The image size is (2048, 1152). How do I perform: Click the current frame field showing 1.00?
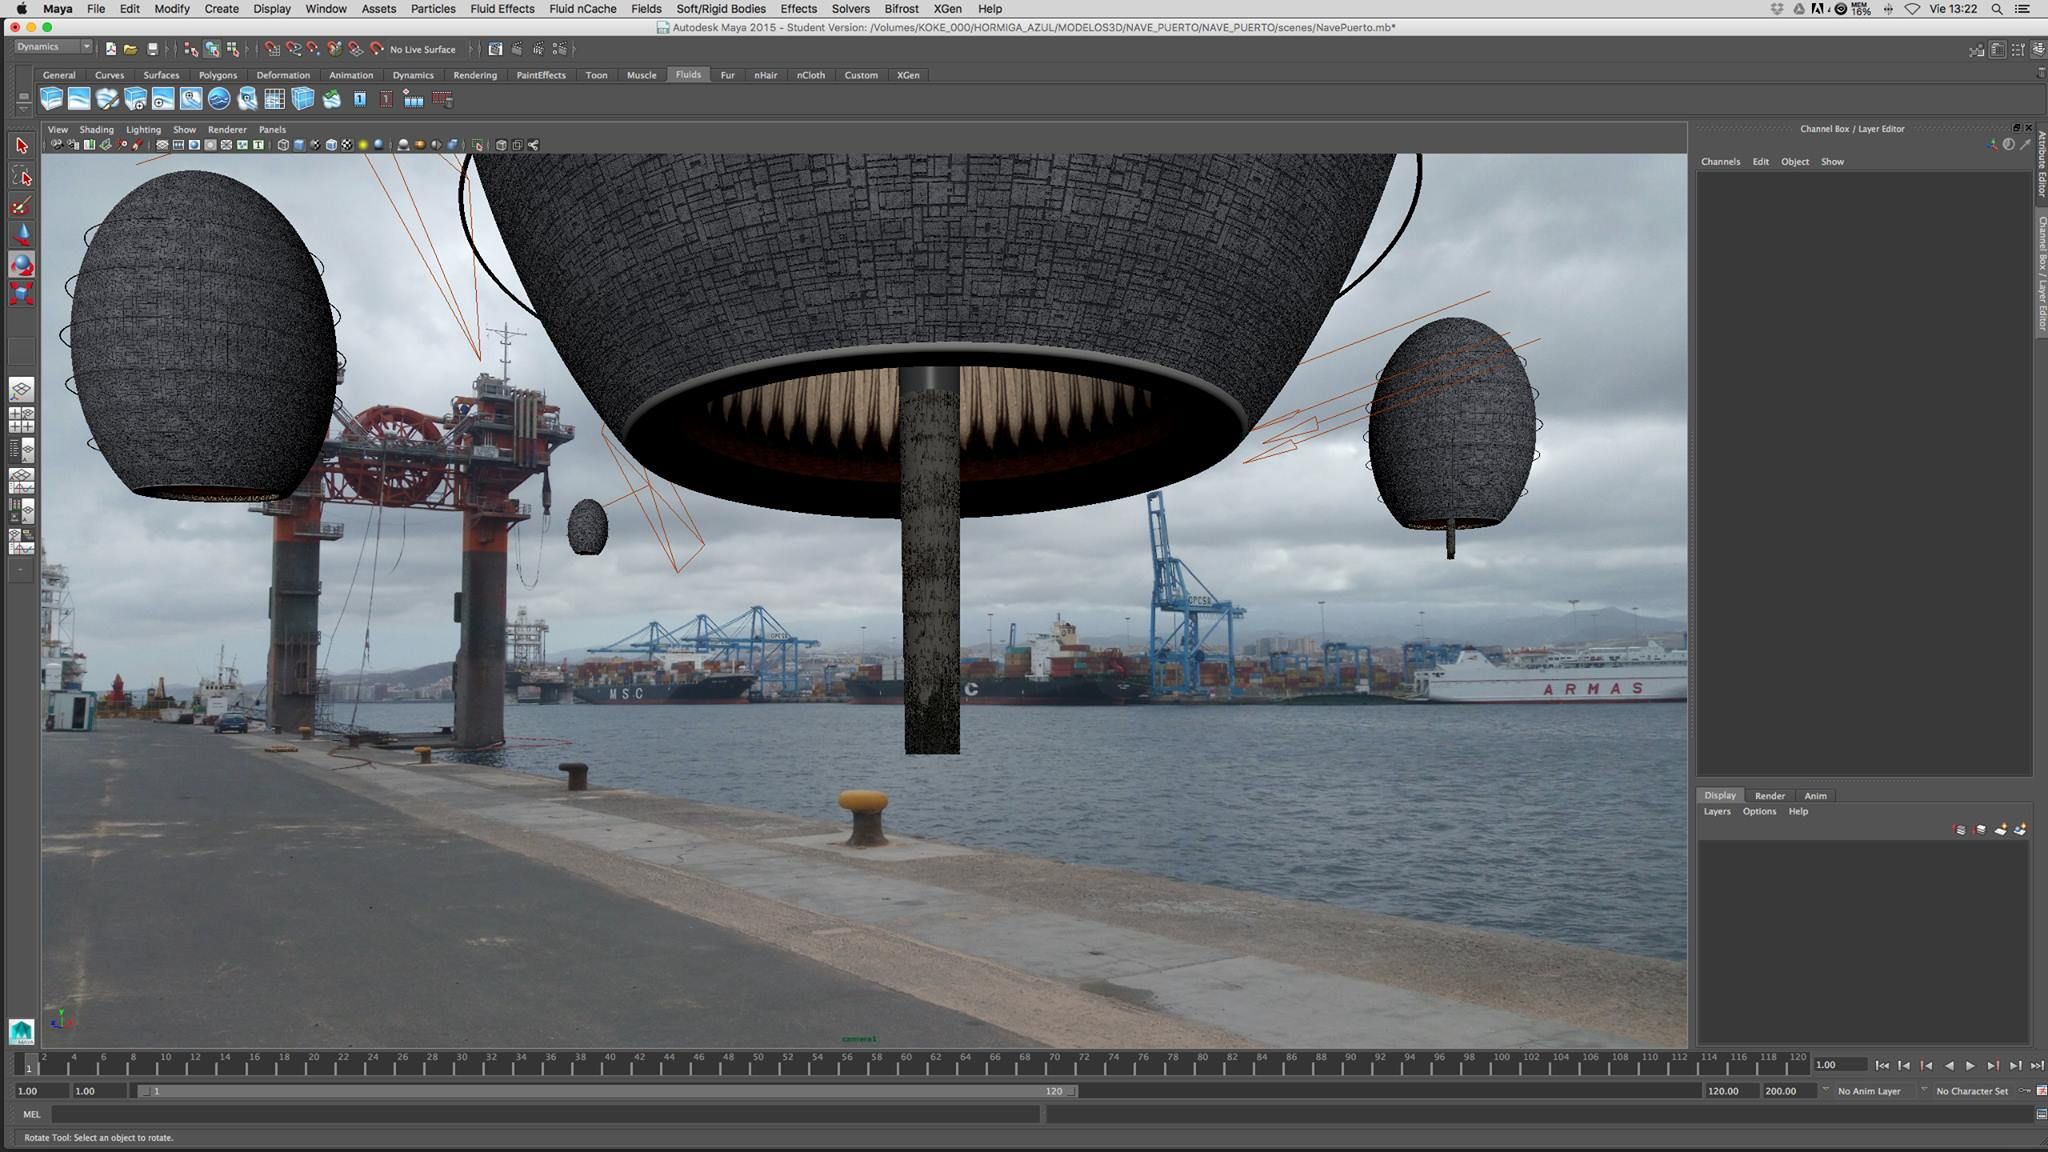[x=1840, y=1065]
